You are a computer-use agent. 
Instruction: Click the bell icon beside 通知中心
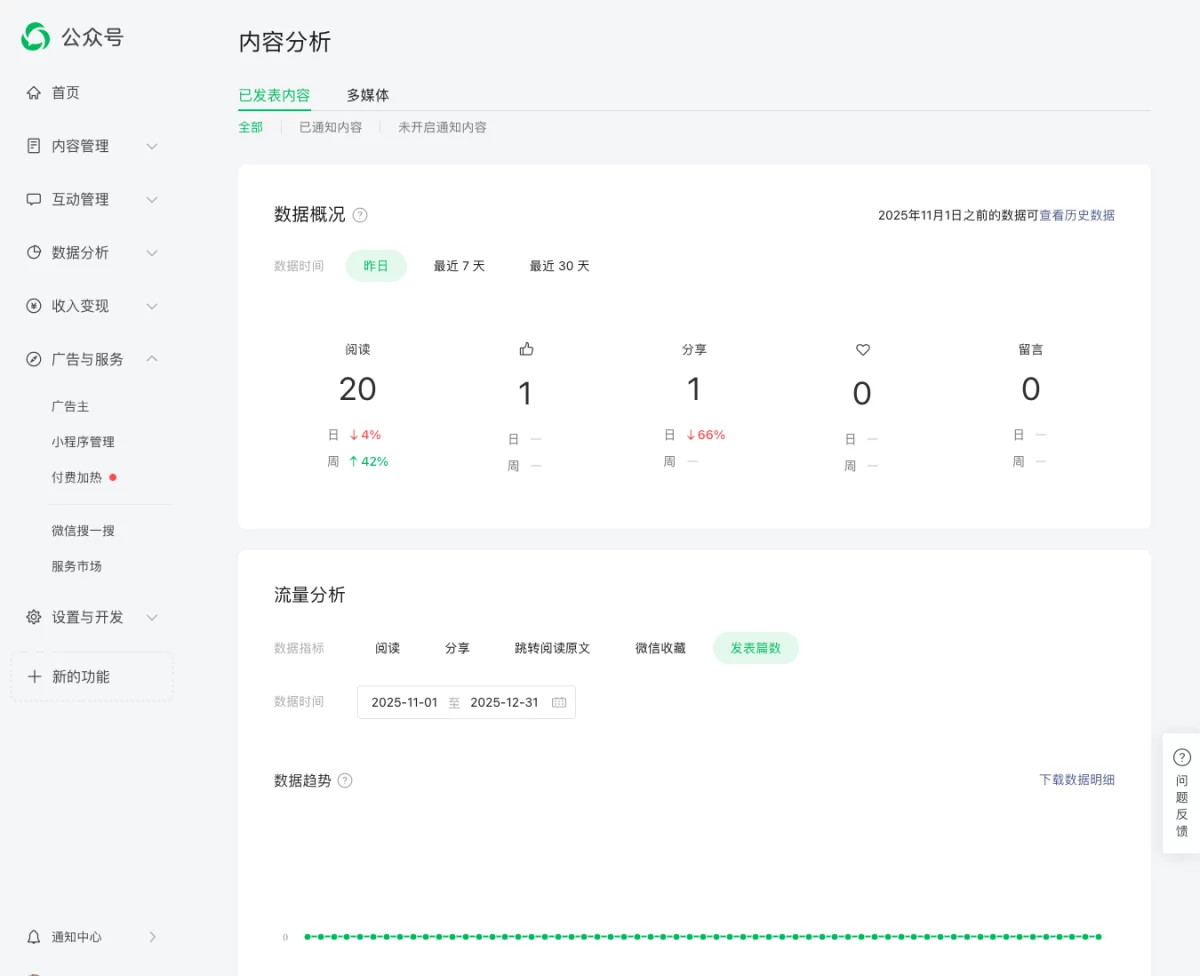(x=34, y=937)
